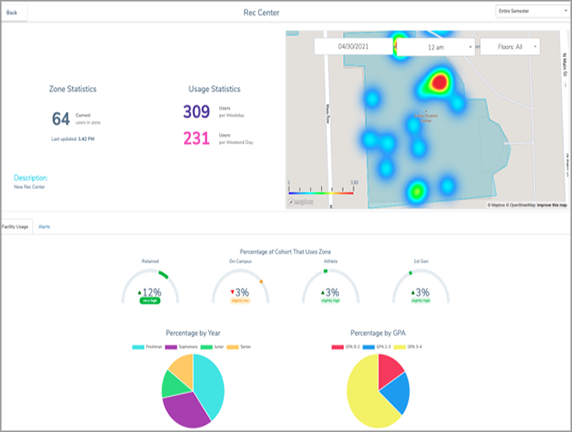Click the Retained 12% gauge

[x=150, y=286]
